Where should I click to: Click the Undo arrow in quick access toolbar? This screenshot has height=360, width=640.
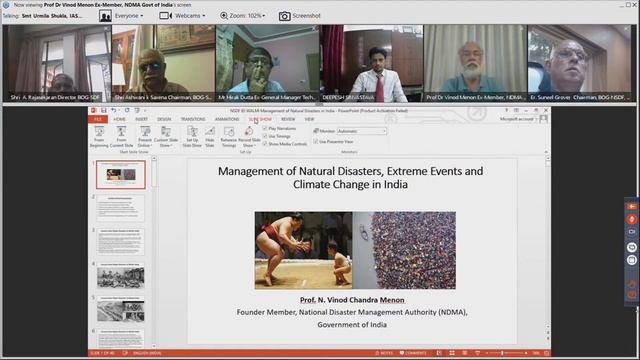pyautogui.click(x=114, y=110)
